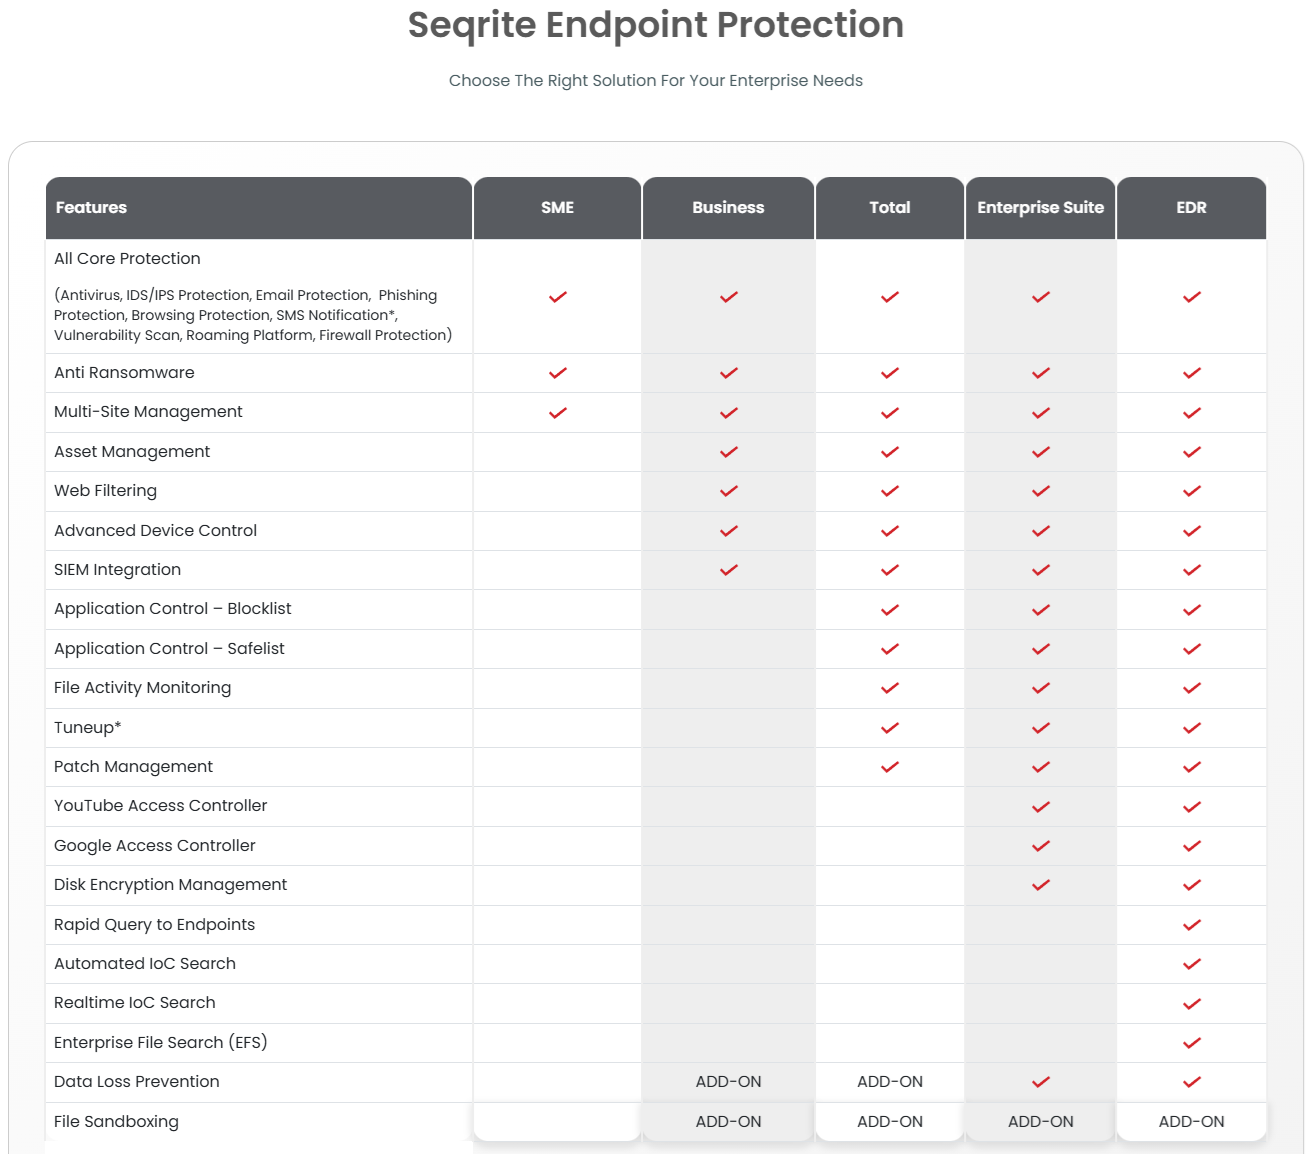Screen dimensions: 1313x1154
Task: Click Enterprise Suite checkmark for Data Loss Prevention
Action: (1041, 1082)
